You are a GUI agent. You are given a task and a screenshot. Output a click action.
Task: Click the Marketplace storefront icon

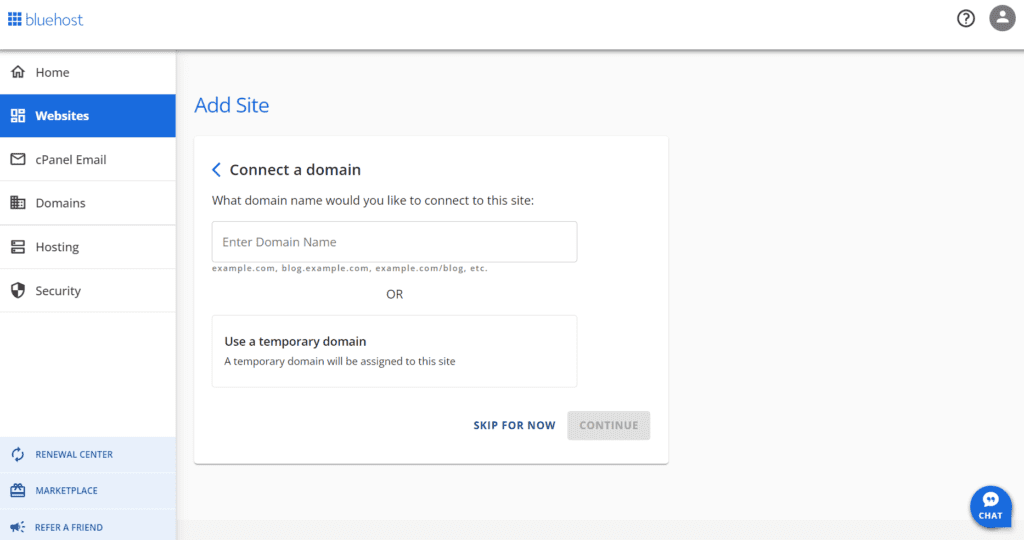[18, 491]
